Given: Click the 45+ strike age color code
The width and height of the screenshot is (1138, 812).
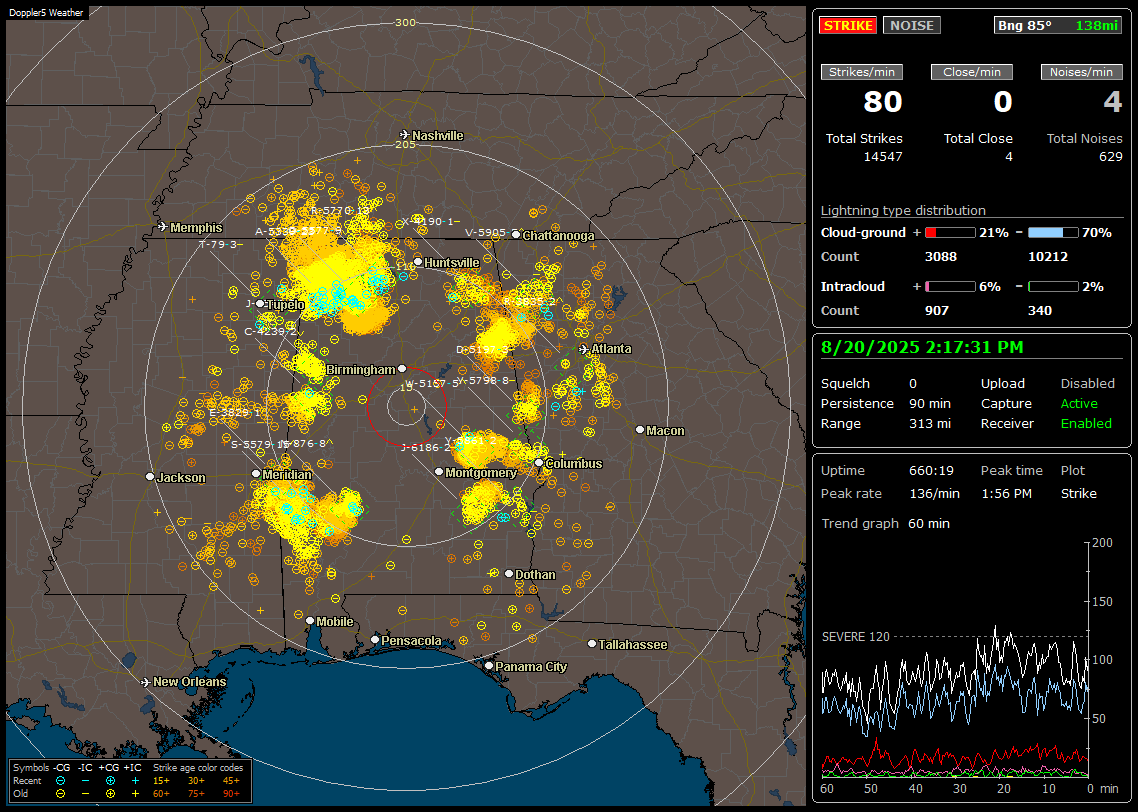Looking at the screenshot, I should click(231, 781).
